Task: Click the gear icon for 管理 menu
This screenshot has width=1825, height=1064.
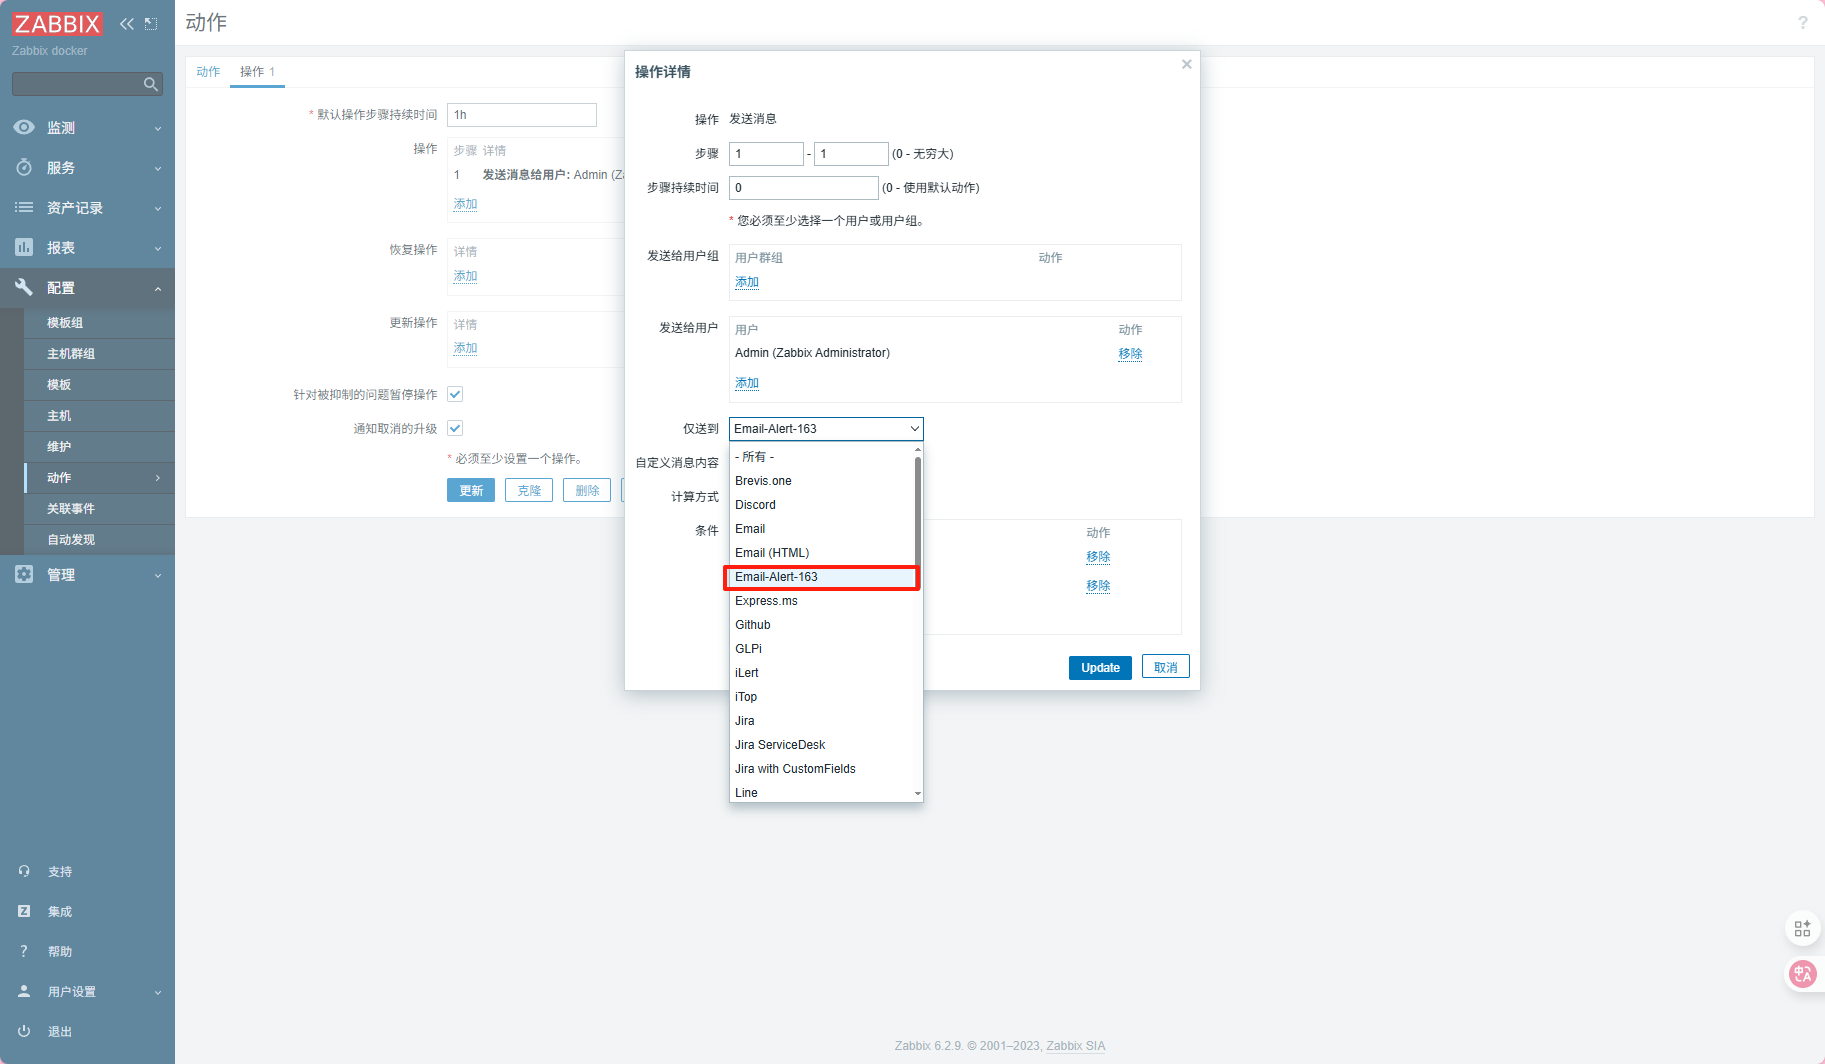Action: [x=24, y=574]
